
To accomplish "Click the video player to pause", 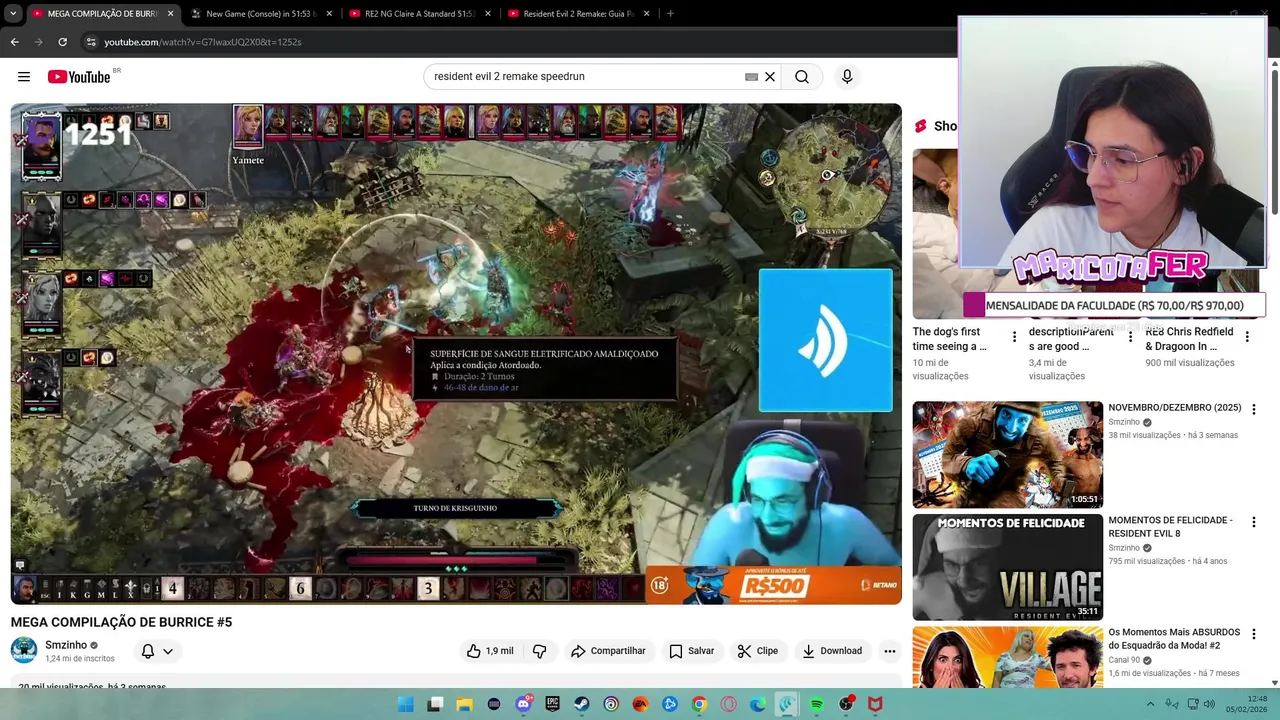I will (456, 354).
